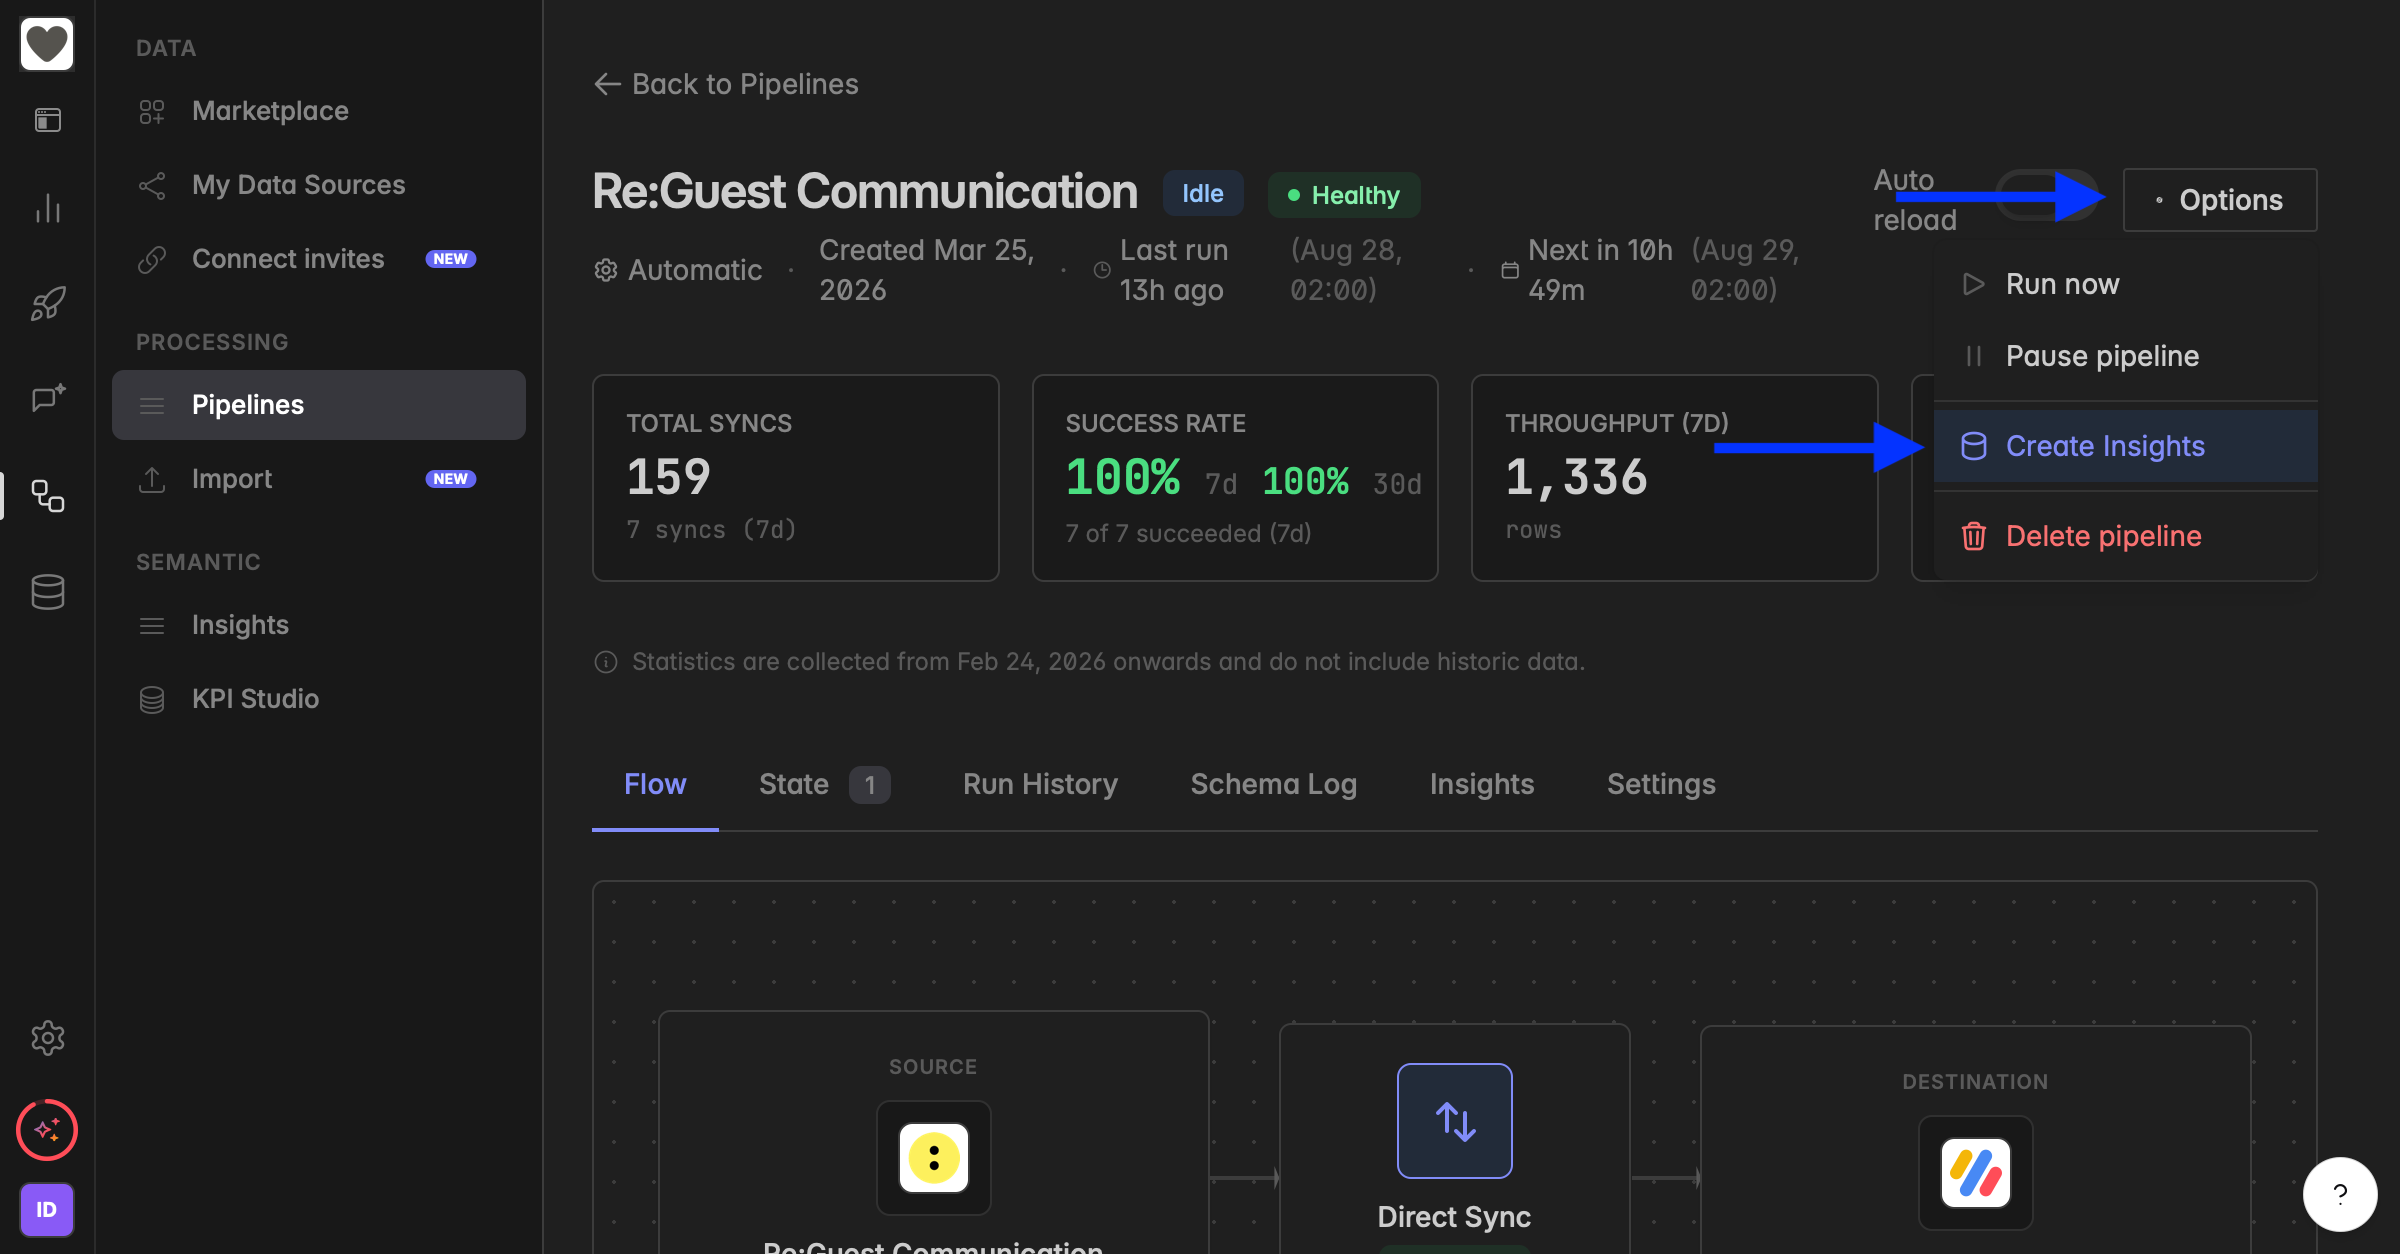Open the Options dropdown
Viewport: 2400px width, 1254px height.
click(x=2220, y=200)
